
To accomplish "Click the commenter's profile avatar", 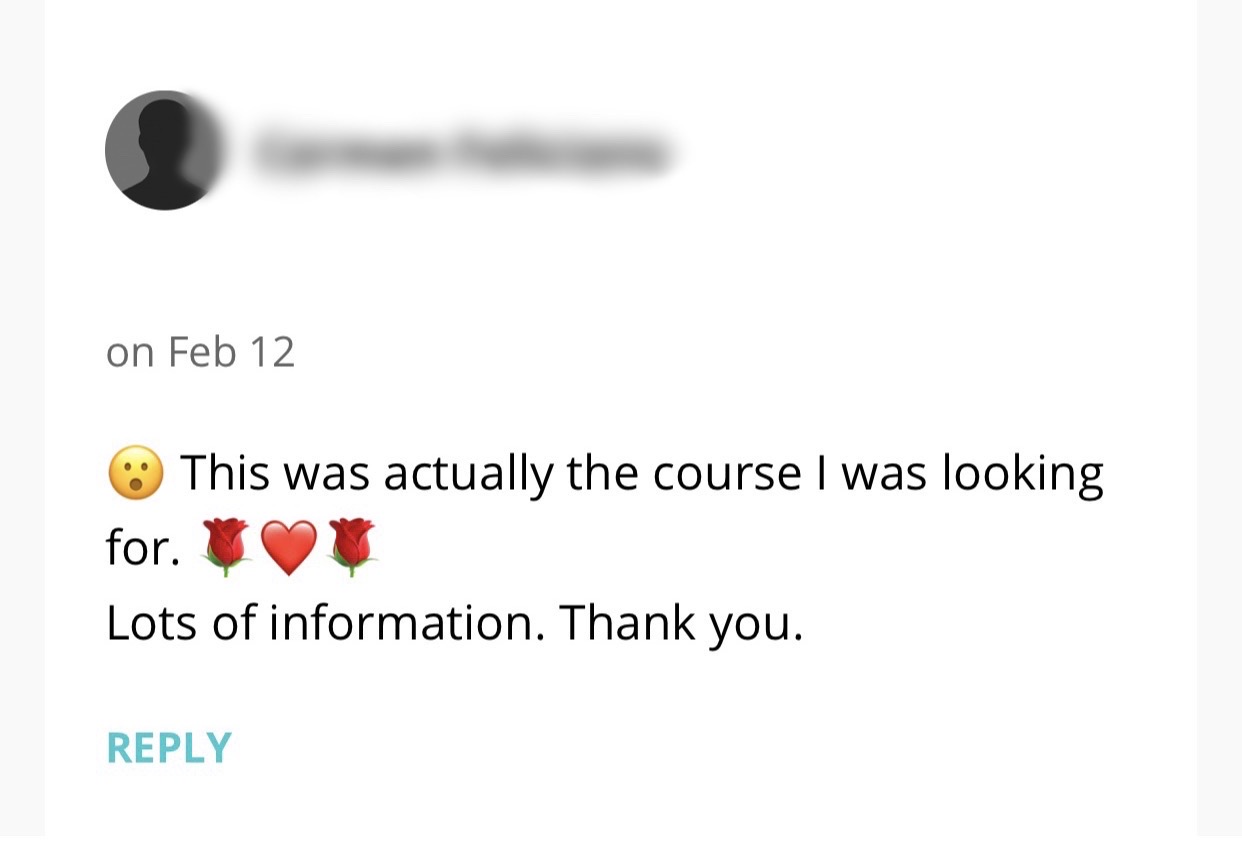I will pyautogui.click(x=162, y=151).
